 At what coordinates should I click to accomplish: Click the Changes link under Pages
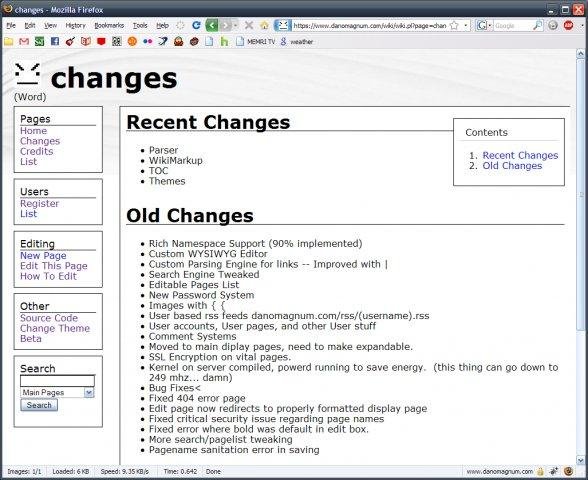coord(40,141)
